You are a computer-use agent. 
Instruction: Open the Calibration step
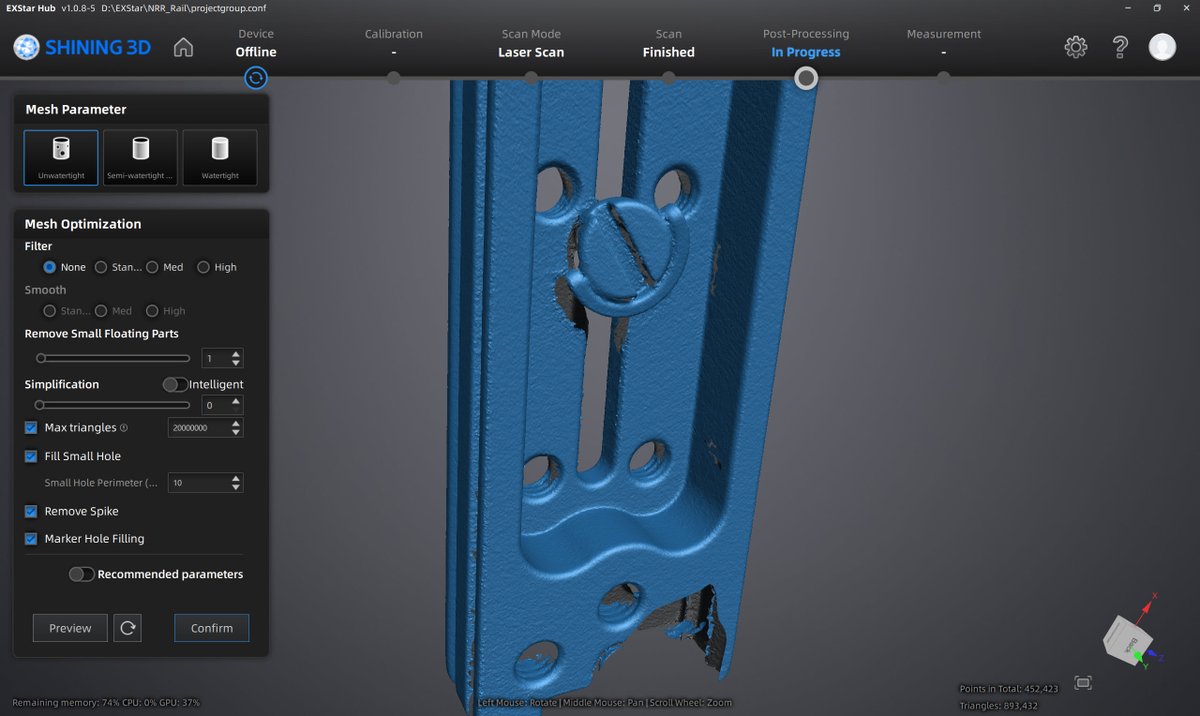pos(394,43)
